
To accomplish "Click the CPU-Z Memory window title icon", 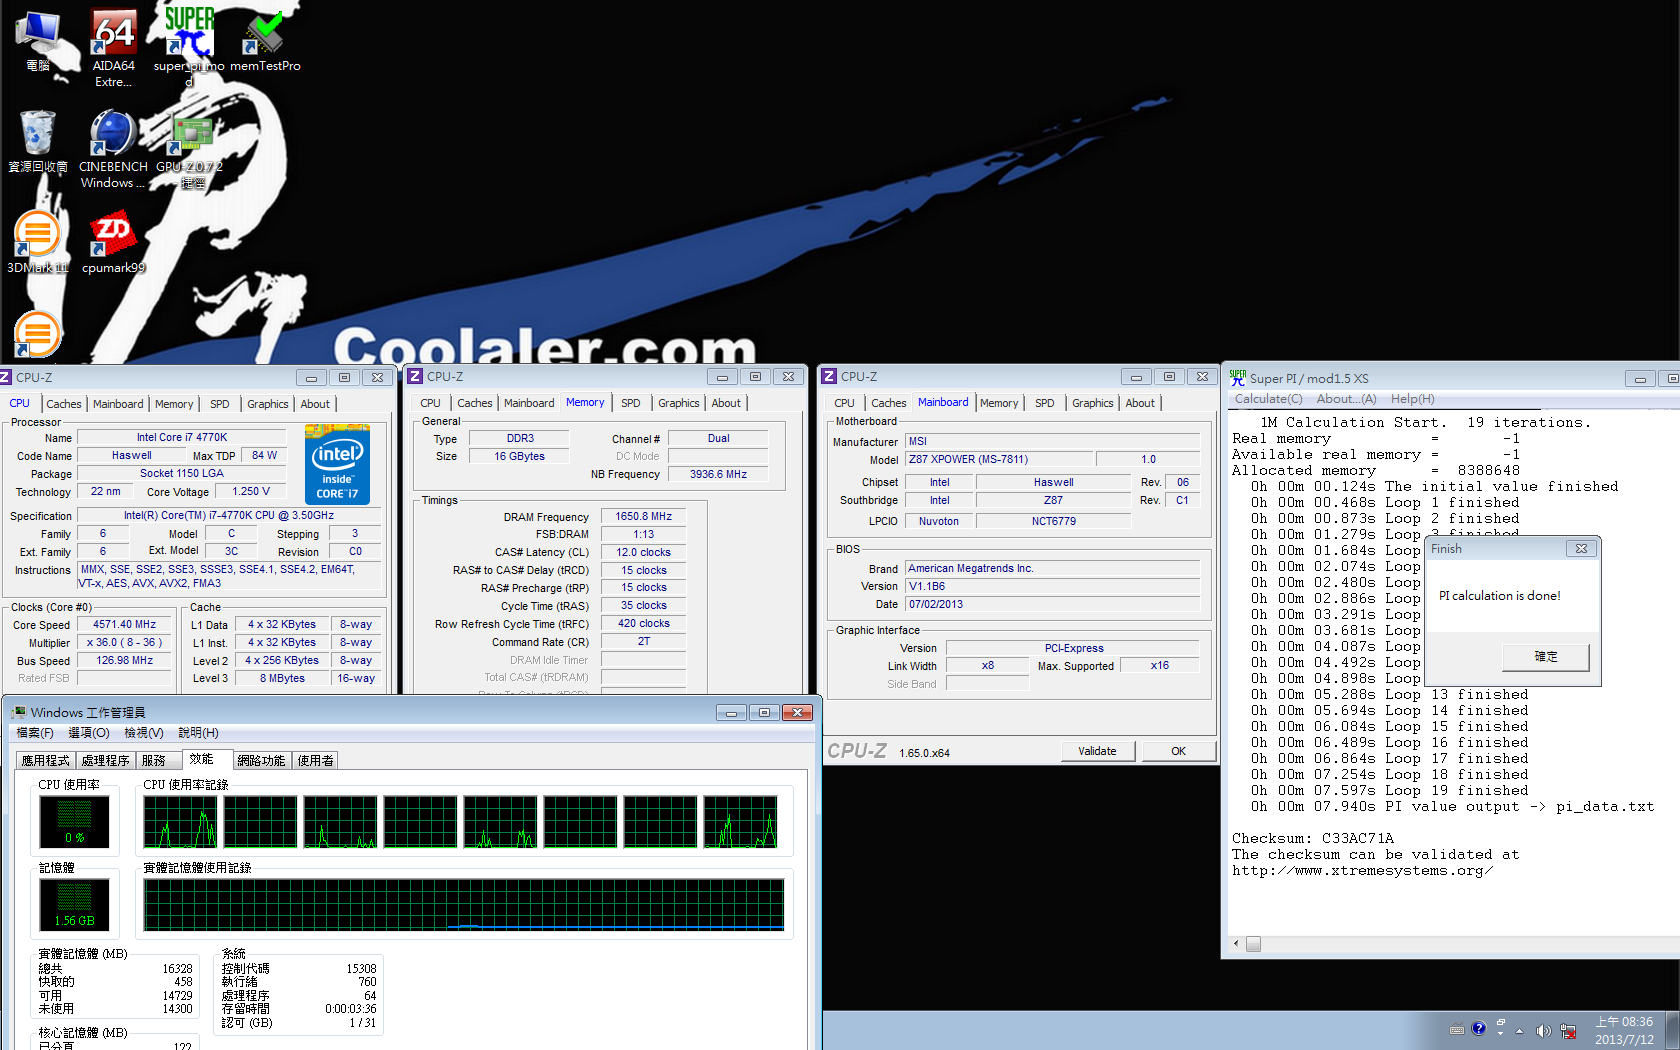I will 416,377.
